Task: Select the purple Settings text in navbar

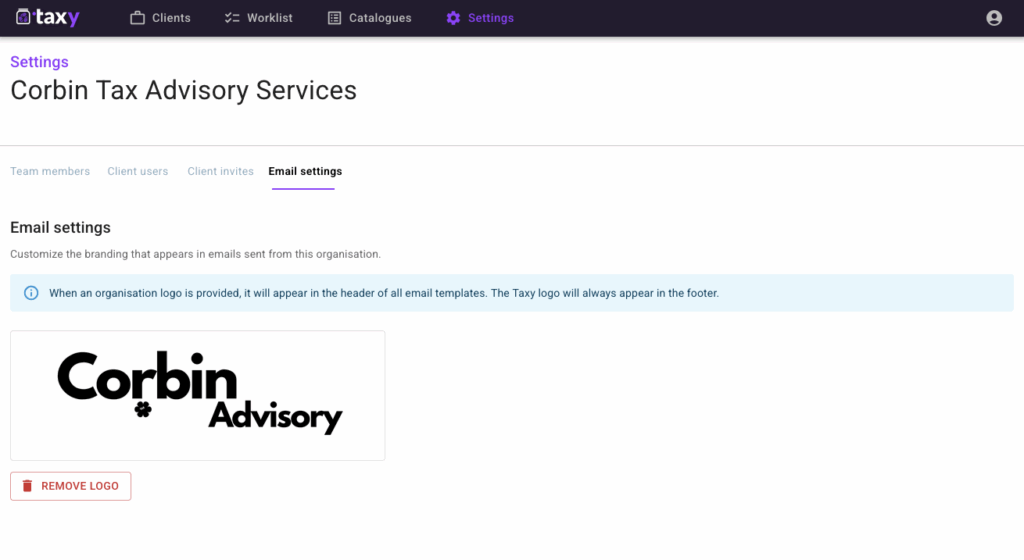Action: tap(490, 18)
